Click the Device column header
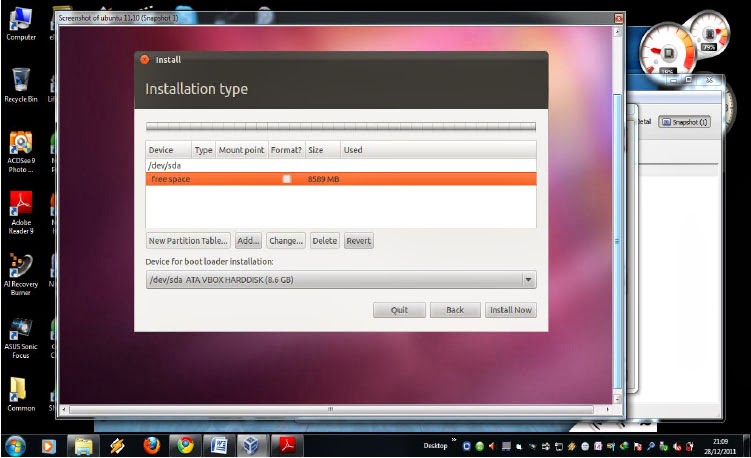 click(x=168, y=150)
